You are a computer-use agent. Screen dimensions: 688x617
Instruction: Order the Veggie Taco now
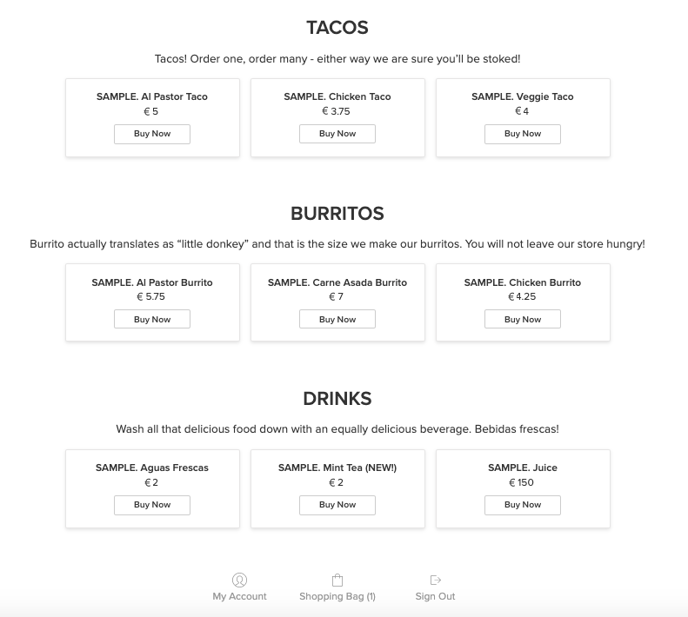coord(522,134)
